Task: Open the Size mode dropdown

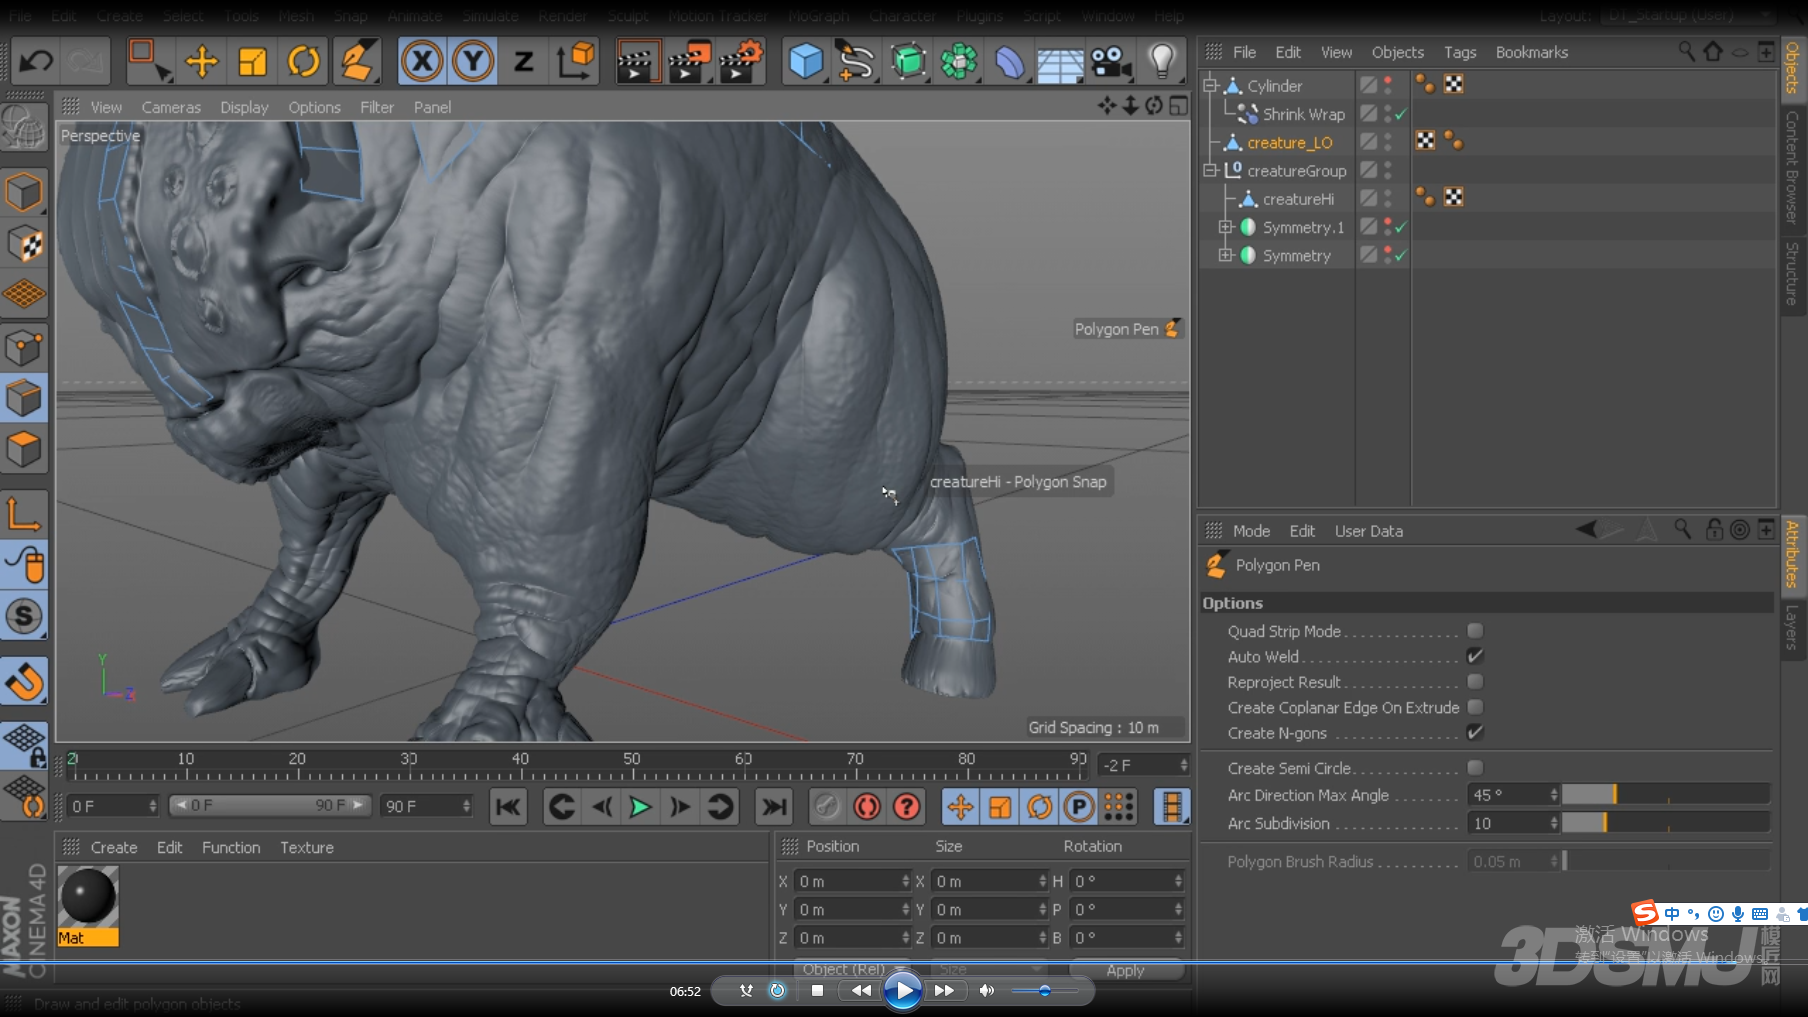Action: [988, 970]
